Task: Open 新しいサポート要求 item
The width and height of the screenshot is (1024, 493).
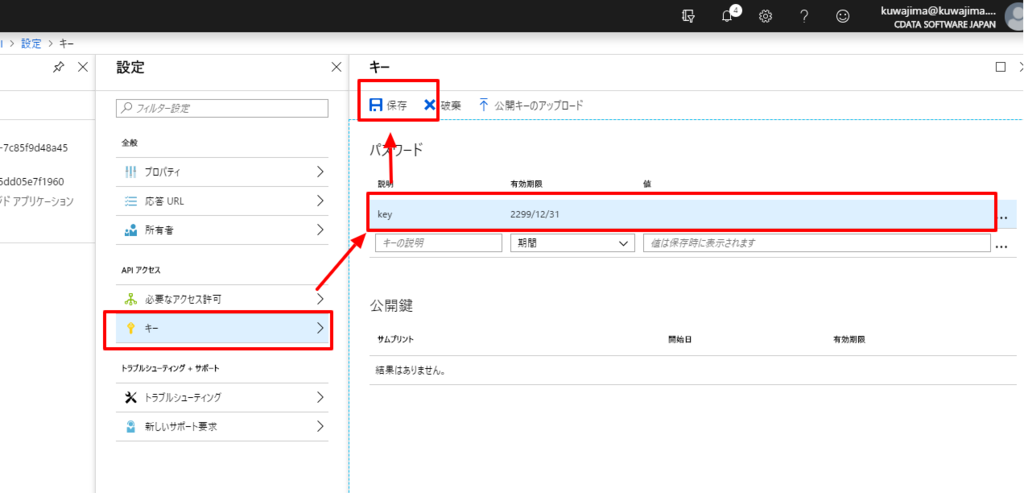Action: 223,426
